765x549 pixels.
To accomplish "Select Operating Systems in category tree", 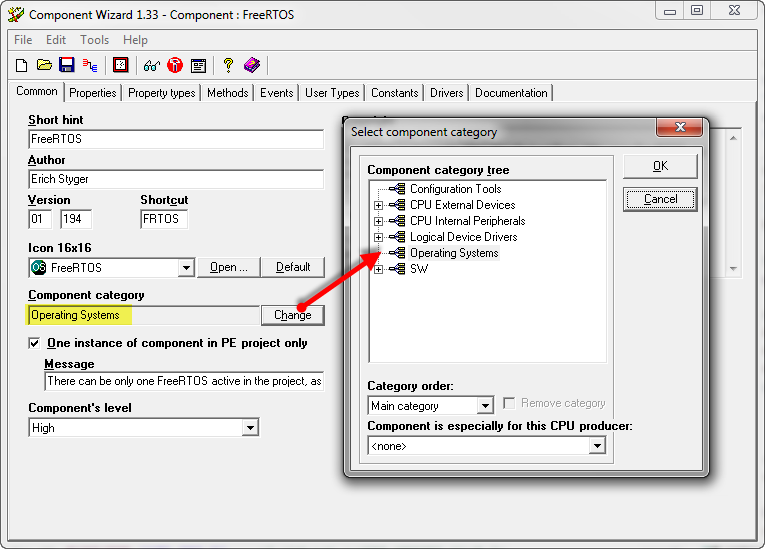I will [x=453, y=253].
